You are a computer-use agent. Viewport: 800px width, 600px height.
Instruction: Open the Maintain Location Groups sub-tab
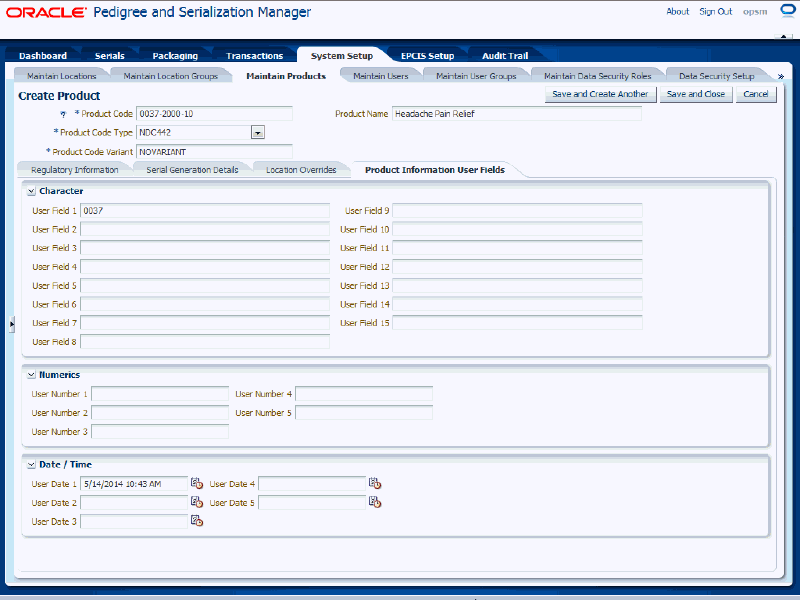tap(170, 76)
